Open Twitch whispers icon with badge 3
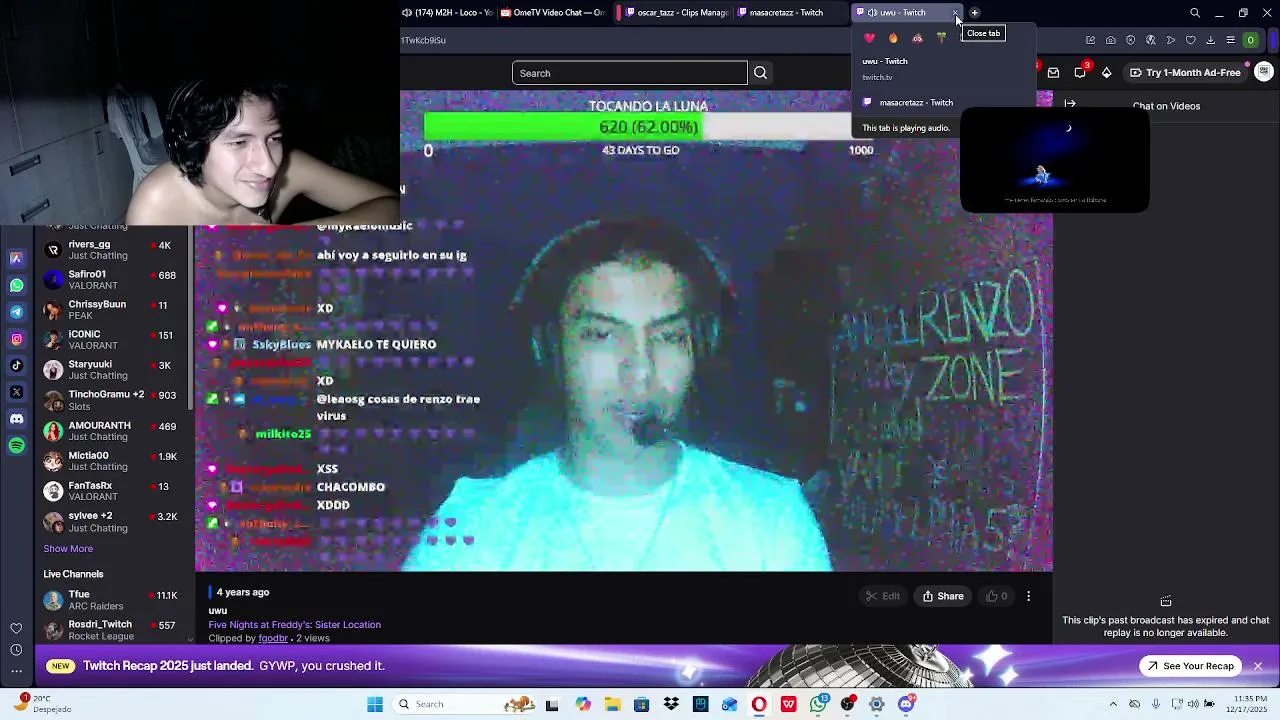Screen dimensions: 1280x720 [x=1080, y=72]
